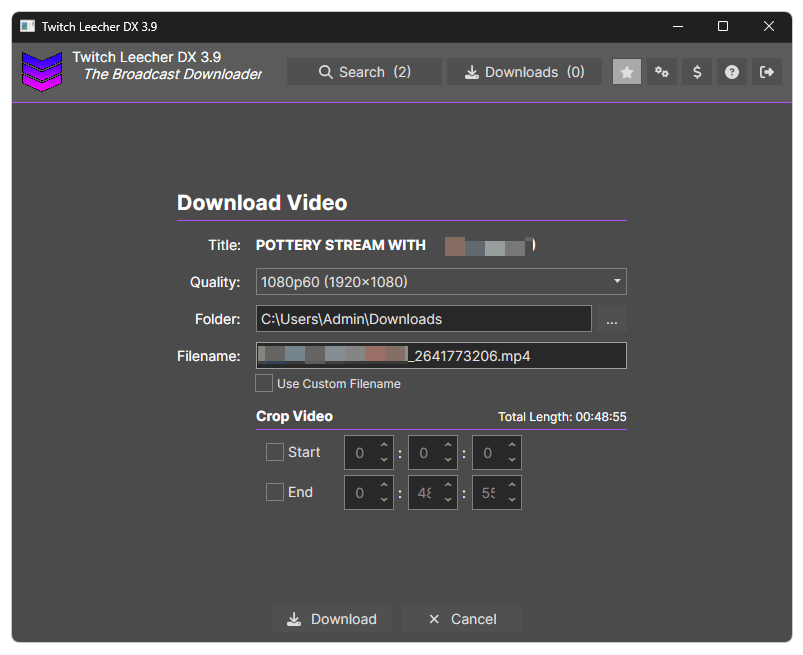Open help via the question mark icon

[731, 71]
